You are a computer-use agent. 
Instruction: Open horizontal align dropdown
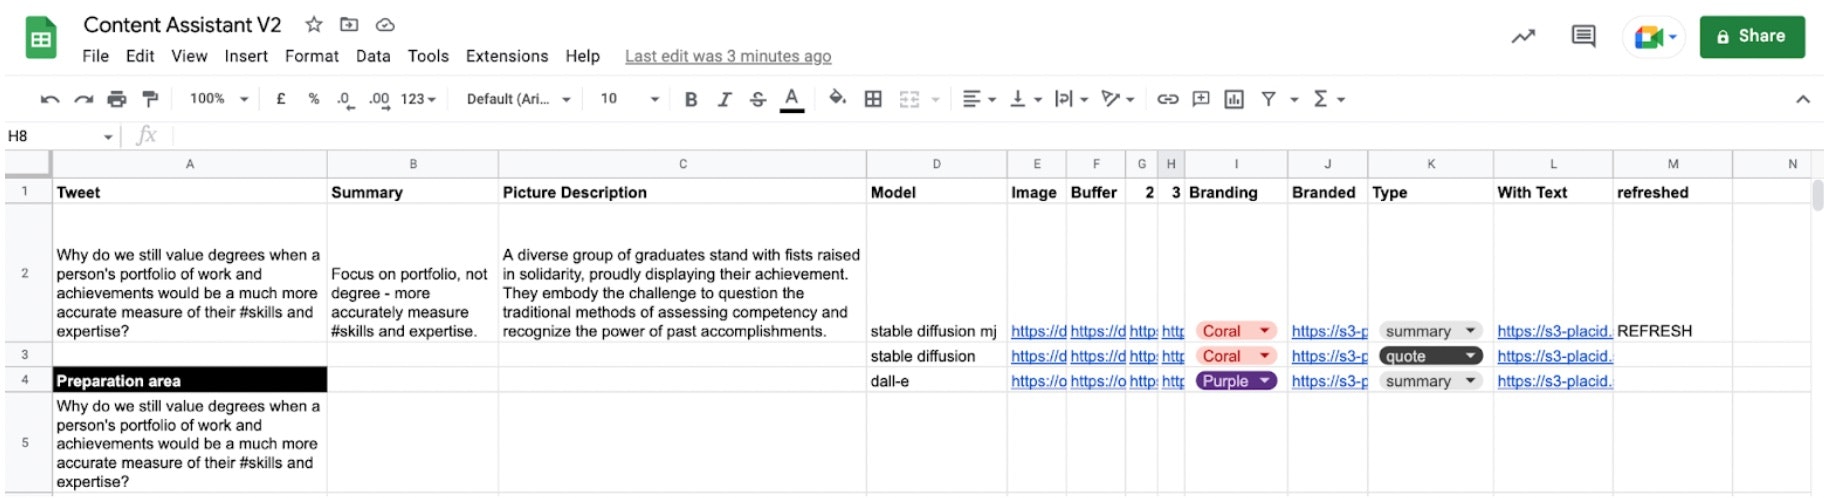(x=978, y=99)
